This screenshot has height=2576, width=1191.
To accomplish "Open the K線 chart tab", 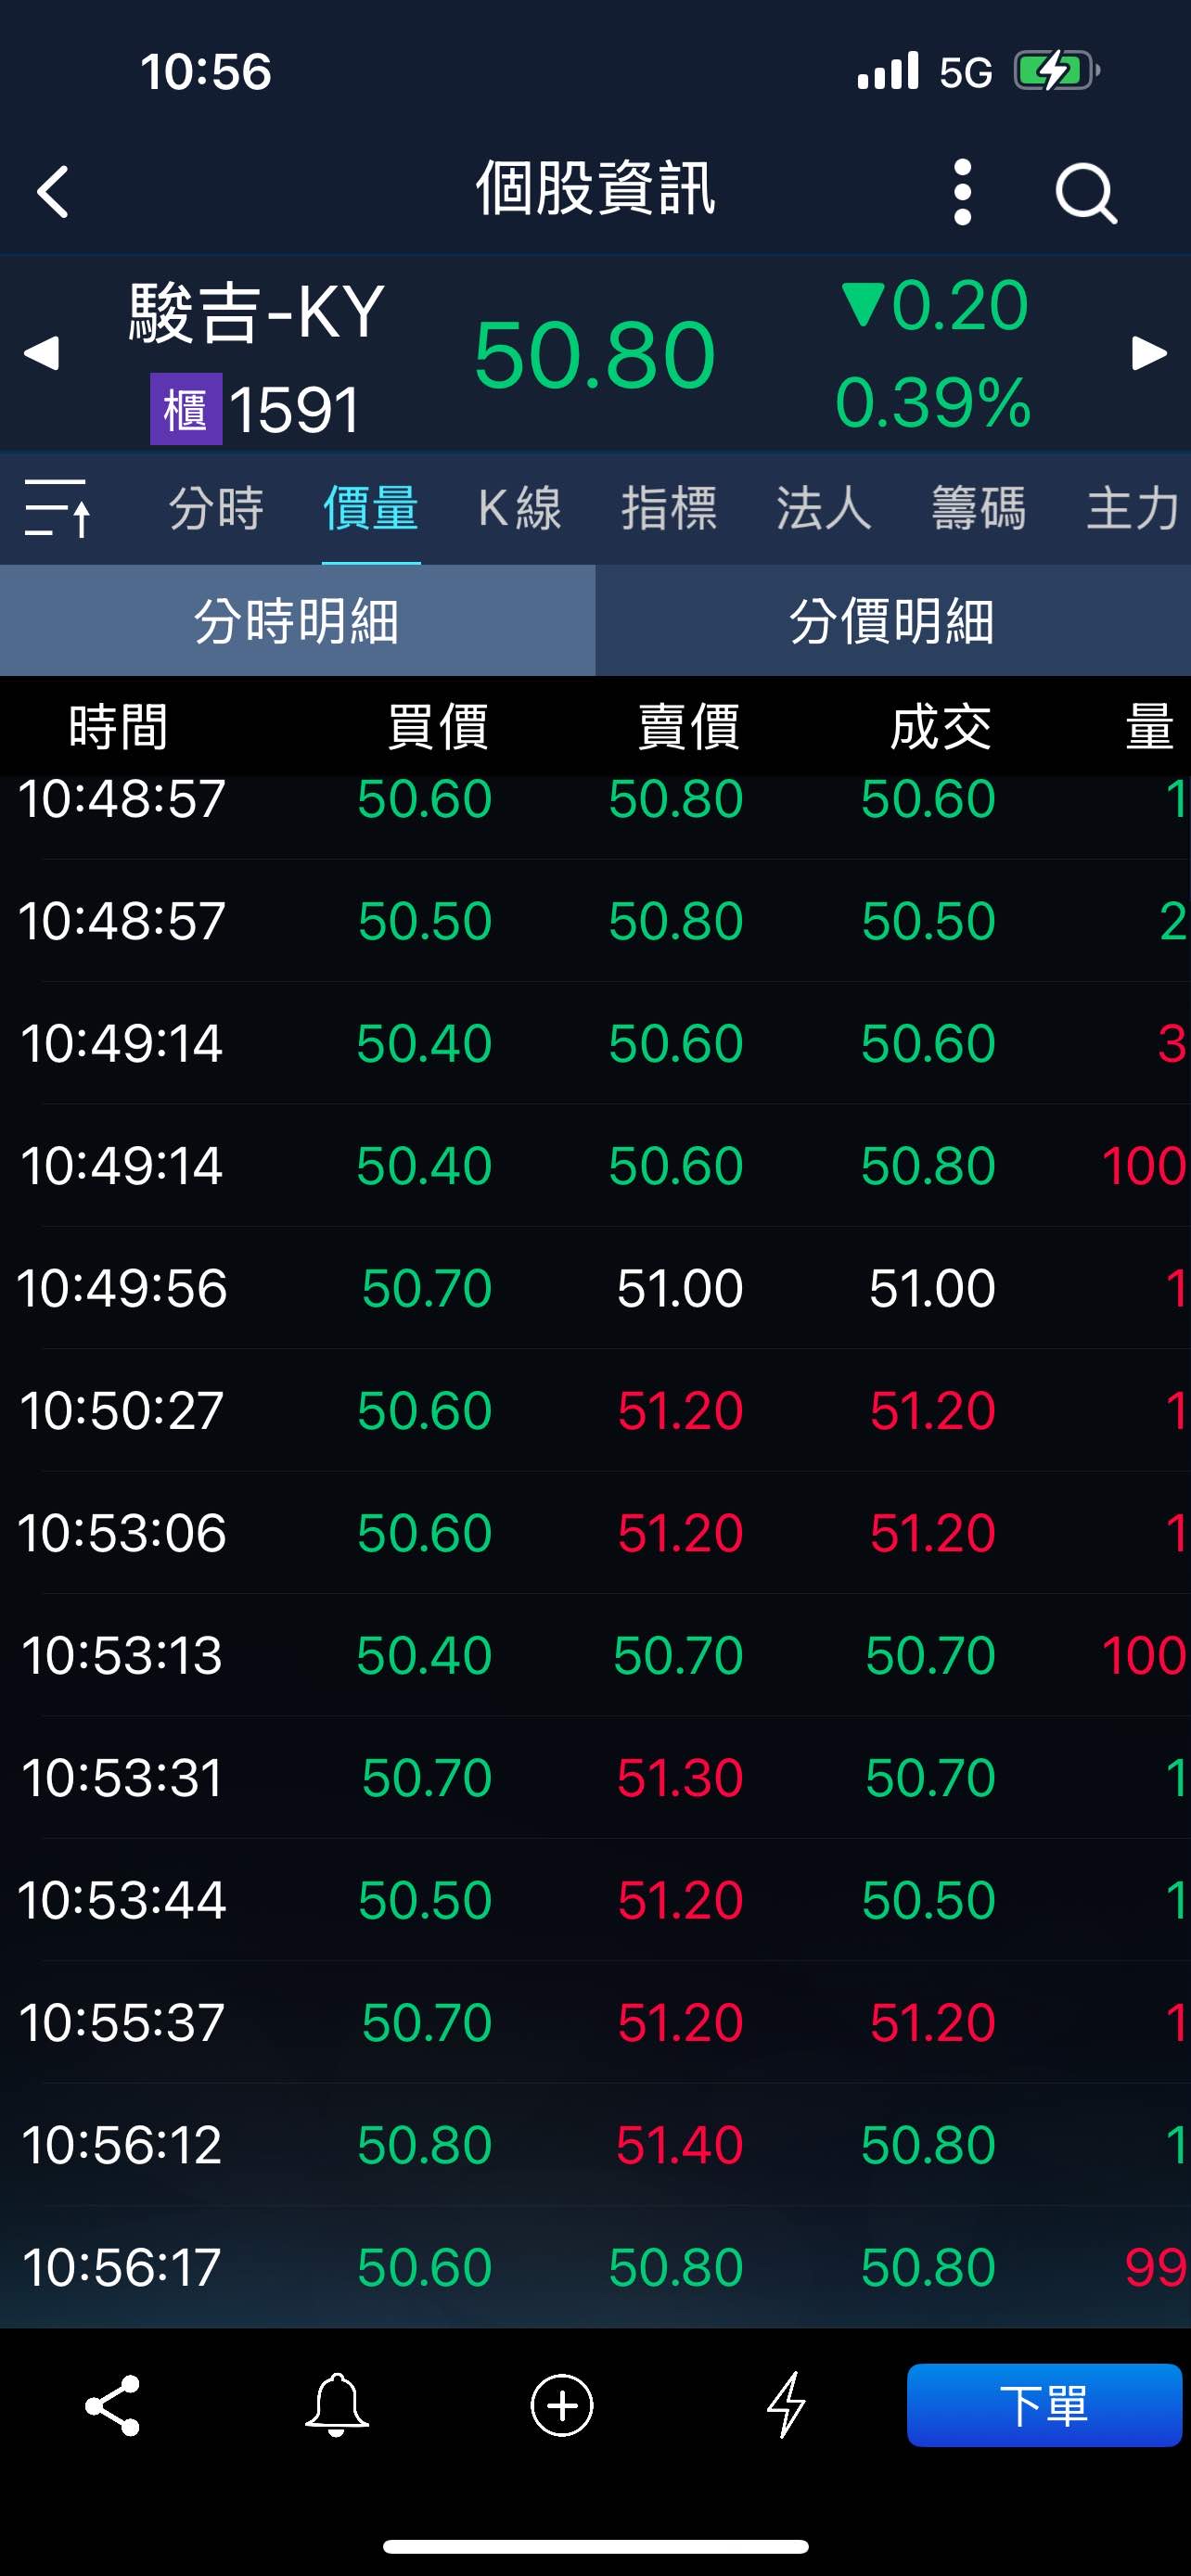I will [520, 508].
